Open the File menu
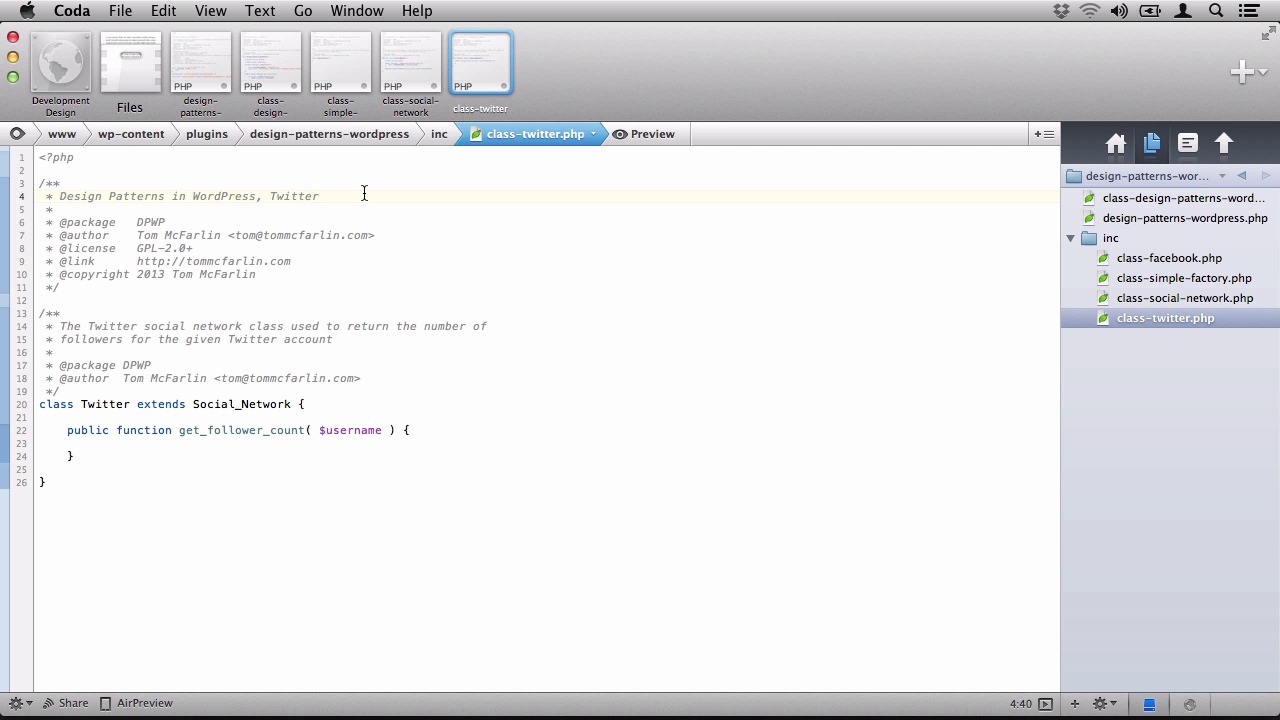This screenshot has width=1280, height=720. click(x=120, y=11)
